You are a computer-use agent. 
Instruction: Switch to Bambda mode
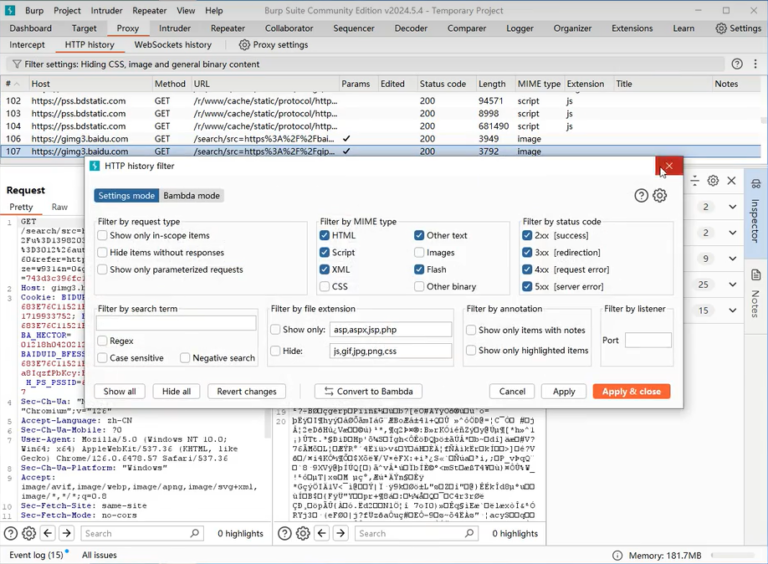coord(192,196)
